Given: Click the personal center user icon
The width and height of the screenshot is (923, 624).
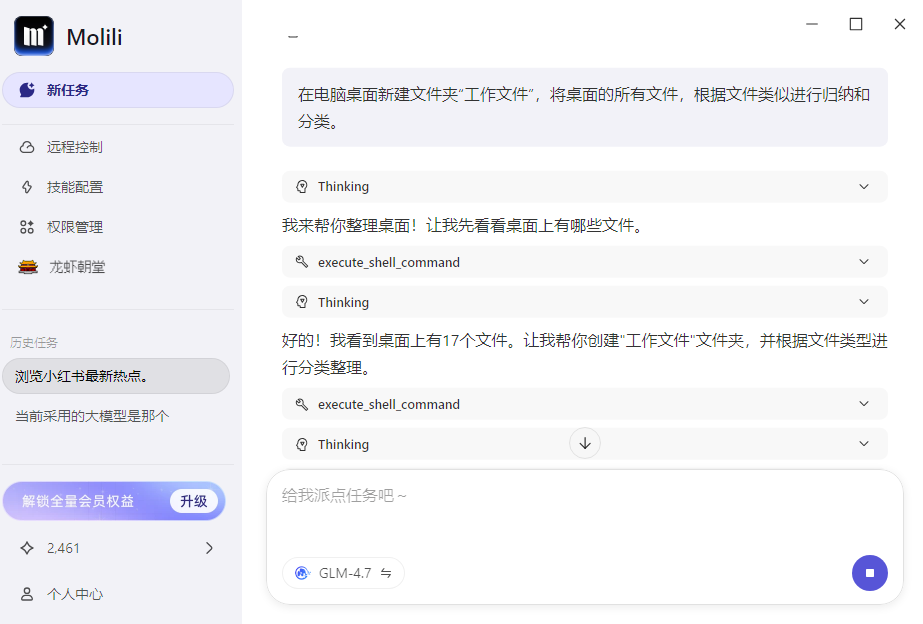Looking at the screenshot, I should 27,594.
